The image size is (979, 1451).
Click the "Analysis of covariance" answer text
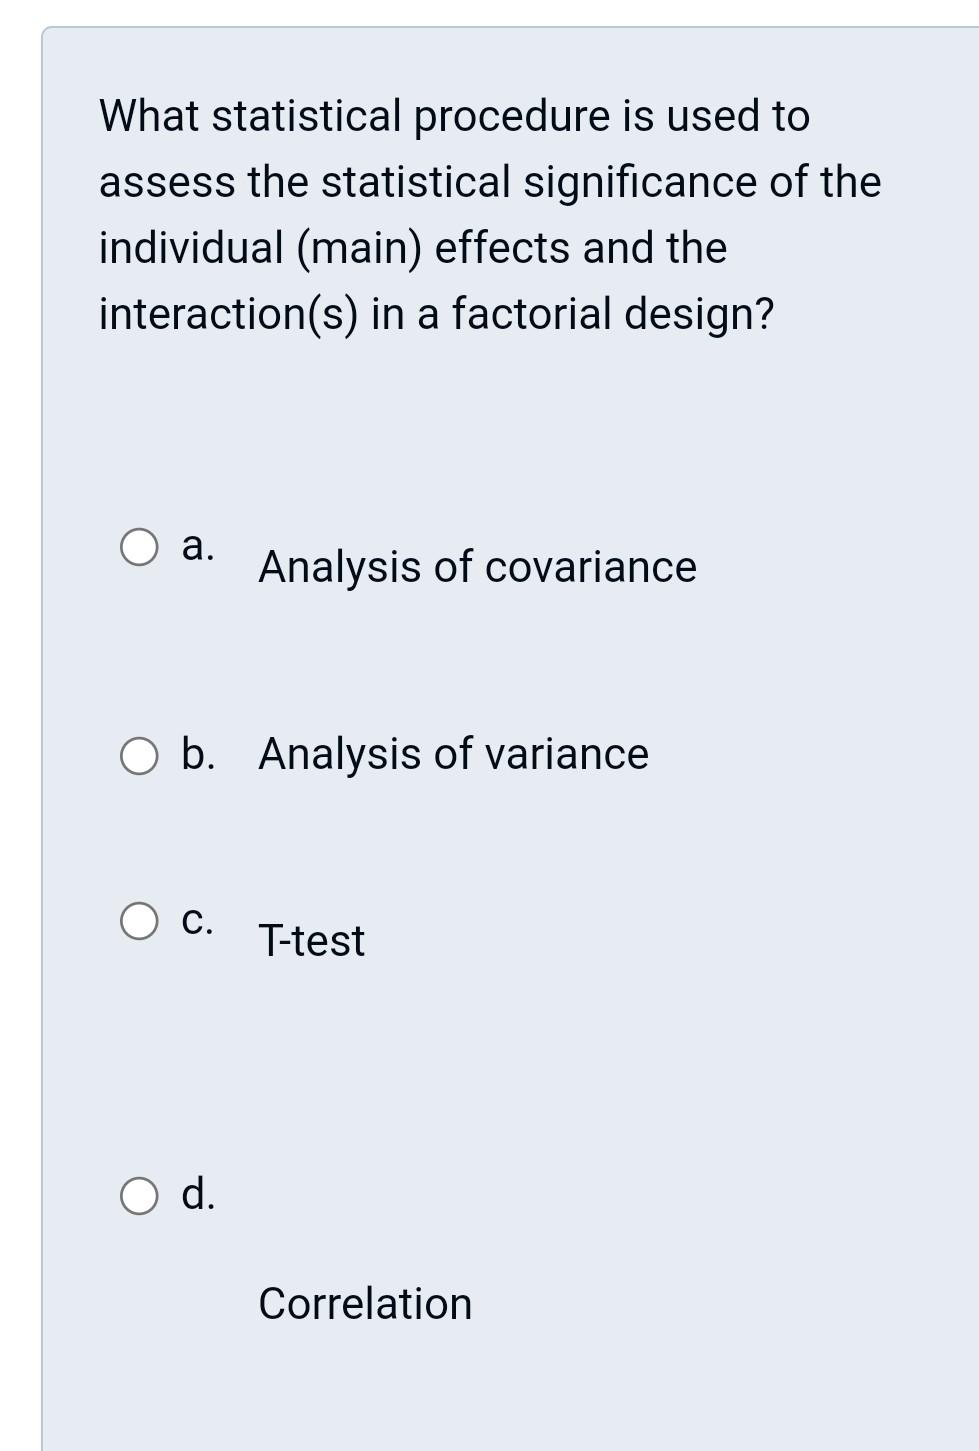477,567
